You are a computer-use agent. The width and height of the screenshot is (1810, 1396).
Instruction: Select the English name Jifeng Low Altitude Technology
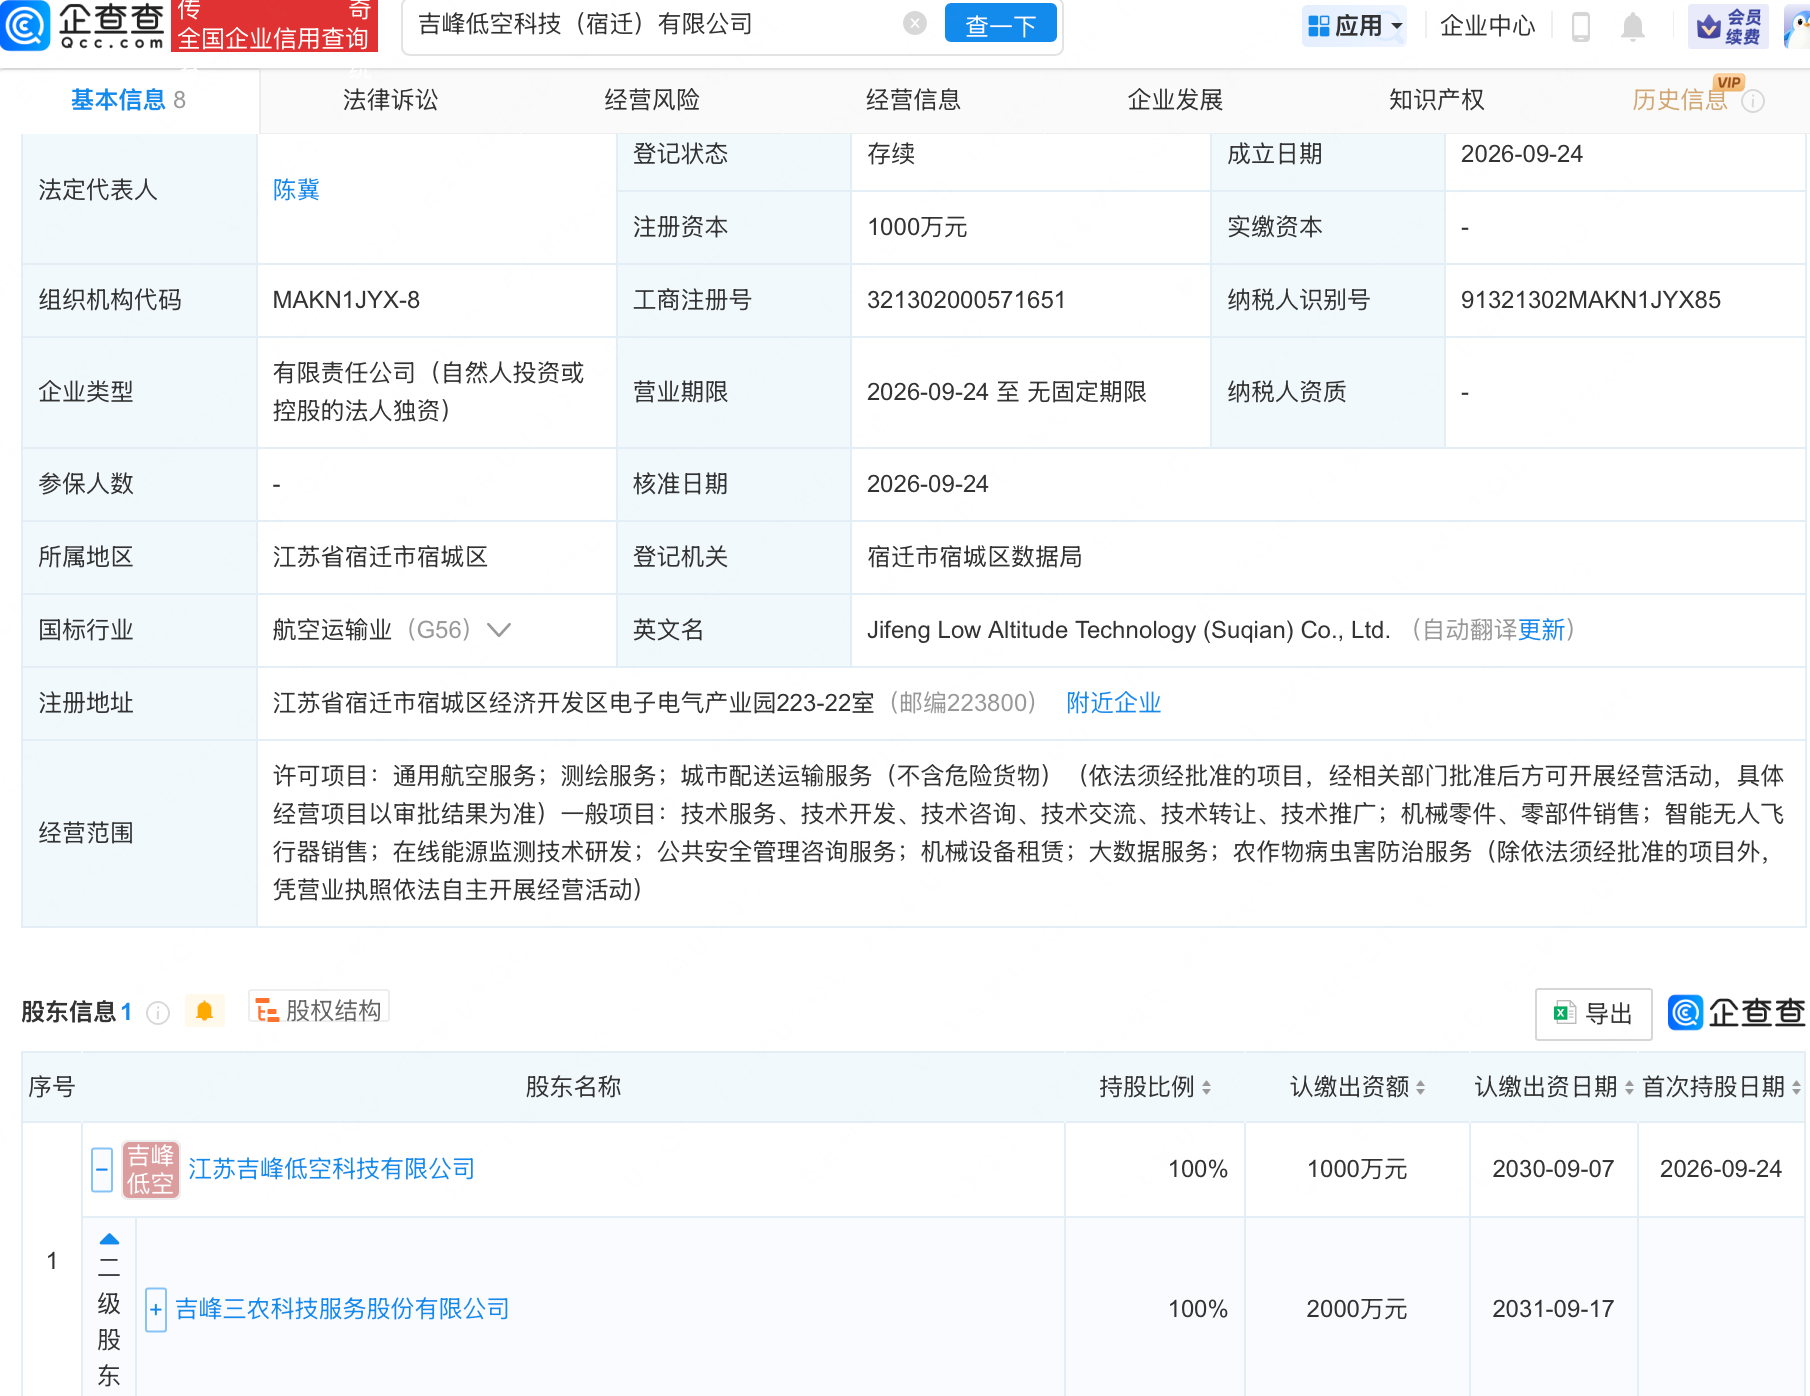click(1129, 630)
